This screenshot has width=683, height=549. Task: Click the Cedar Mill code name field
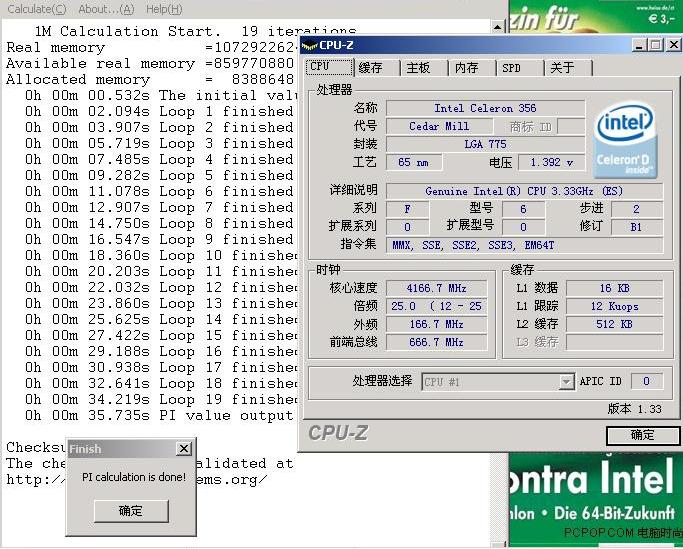439,126
